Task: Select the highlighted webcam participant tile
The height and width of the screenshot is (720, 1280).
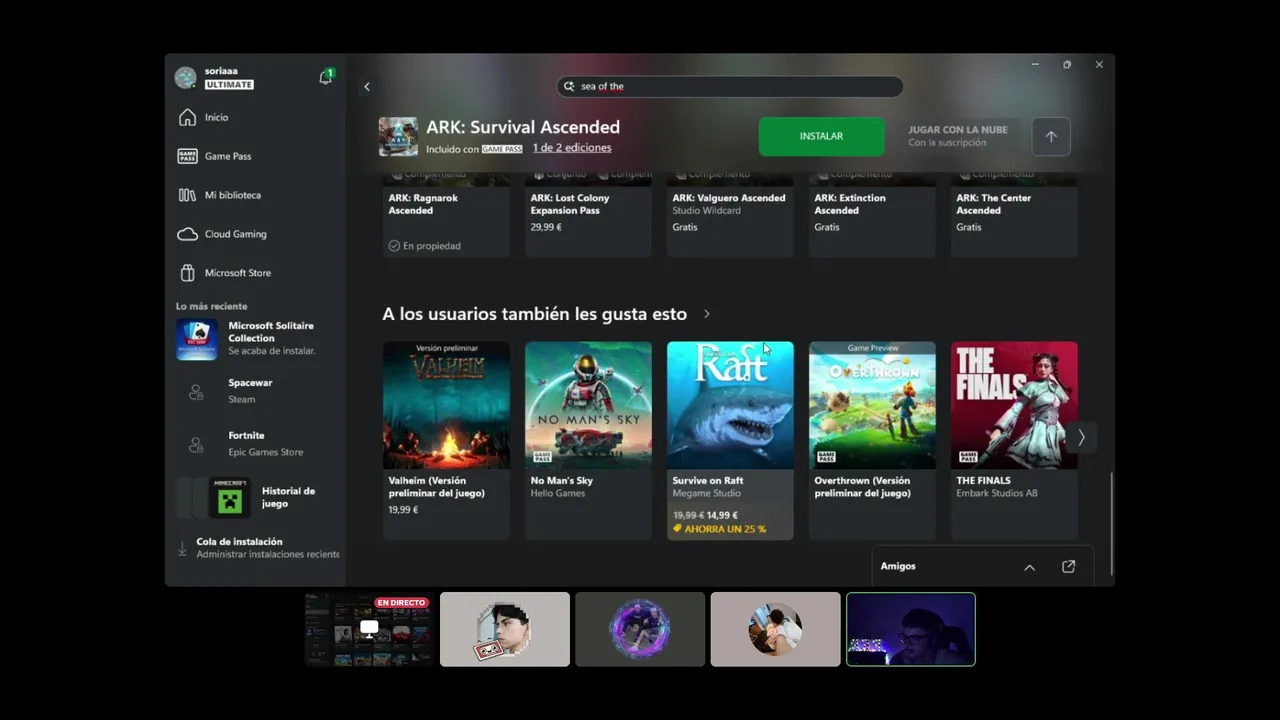Action: 911,629
